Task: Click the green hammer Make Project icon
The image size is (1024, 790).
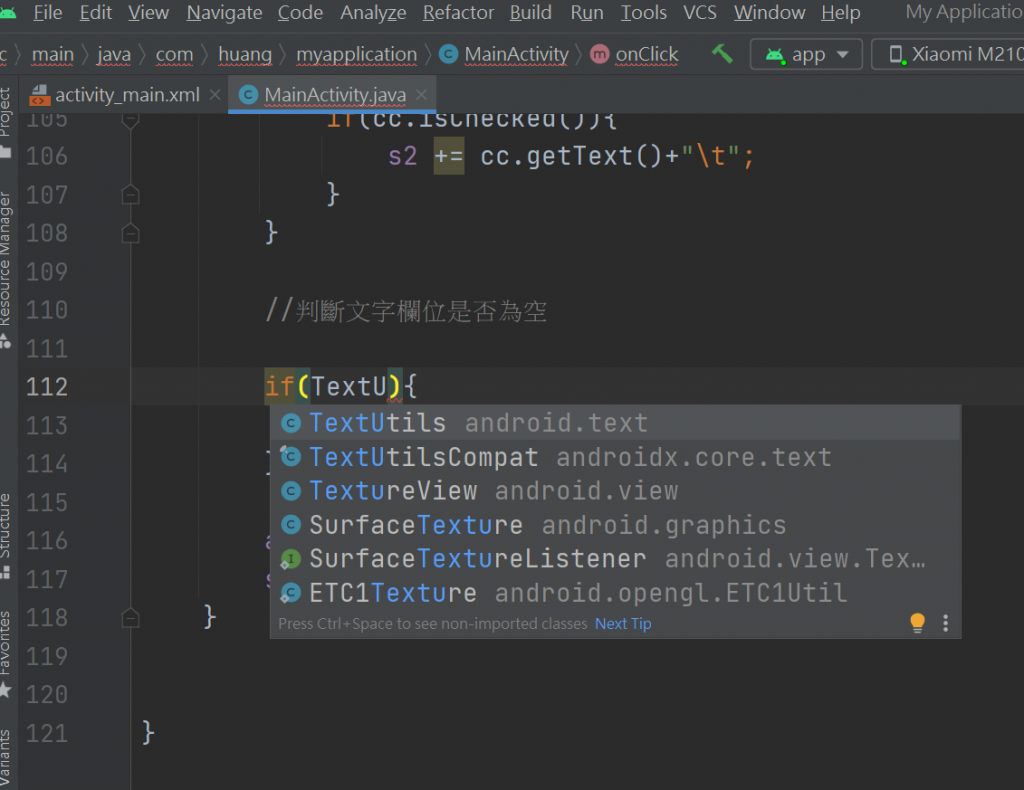Action: pyautogui.click(x=722, y=54)
